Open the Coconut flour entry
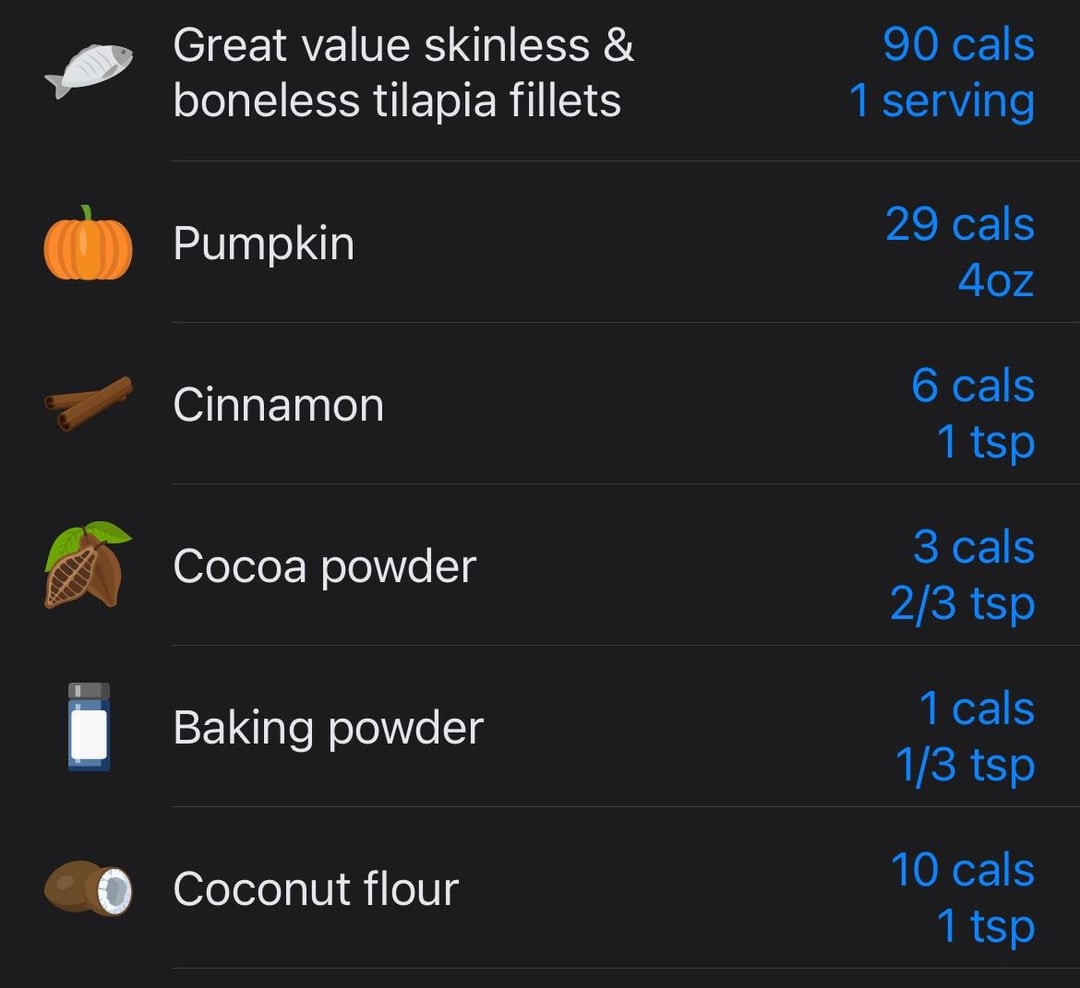This screenshot has height=988, width=1080. click(540, 888)
